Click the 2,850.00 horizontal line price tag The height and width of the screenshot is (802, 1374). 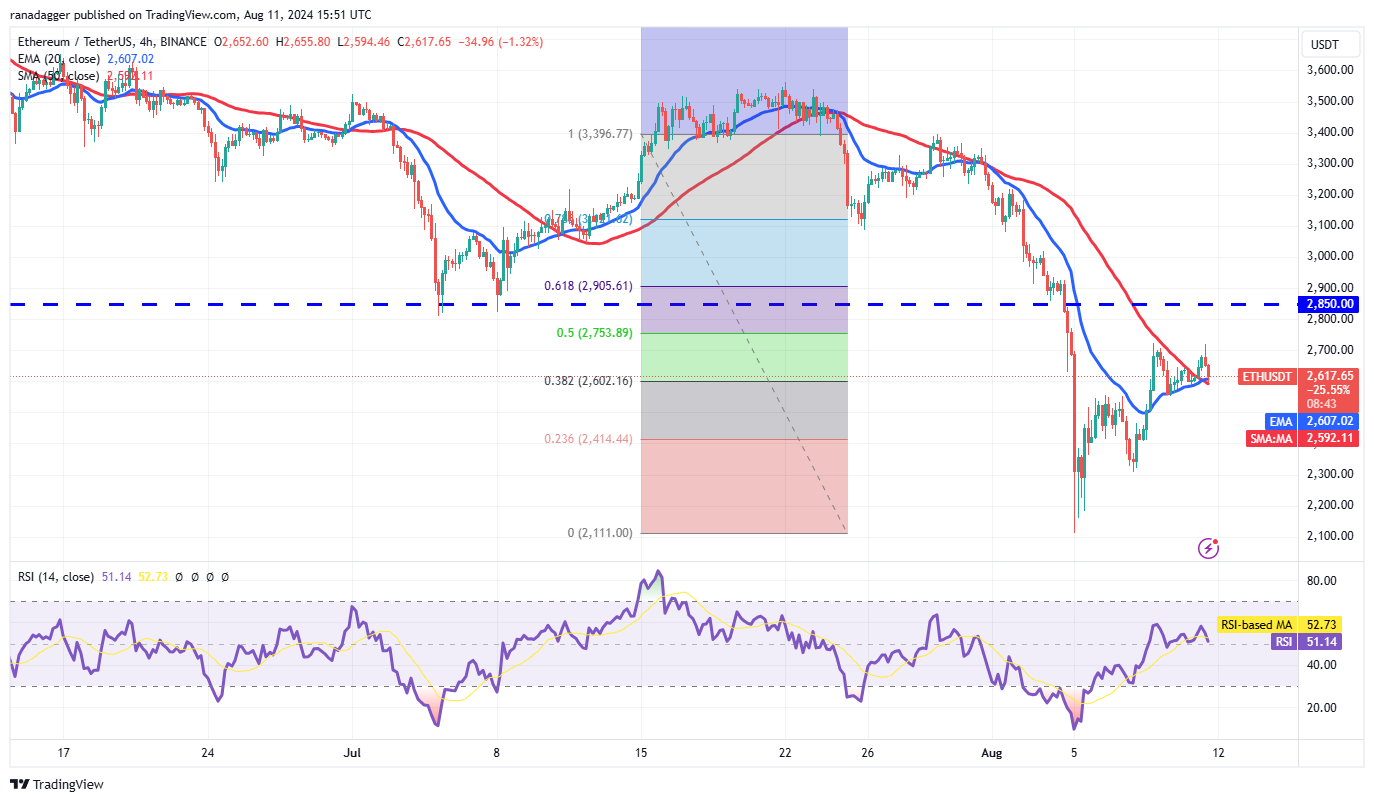(1330, 304)
